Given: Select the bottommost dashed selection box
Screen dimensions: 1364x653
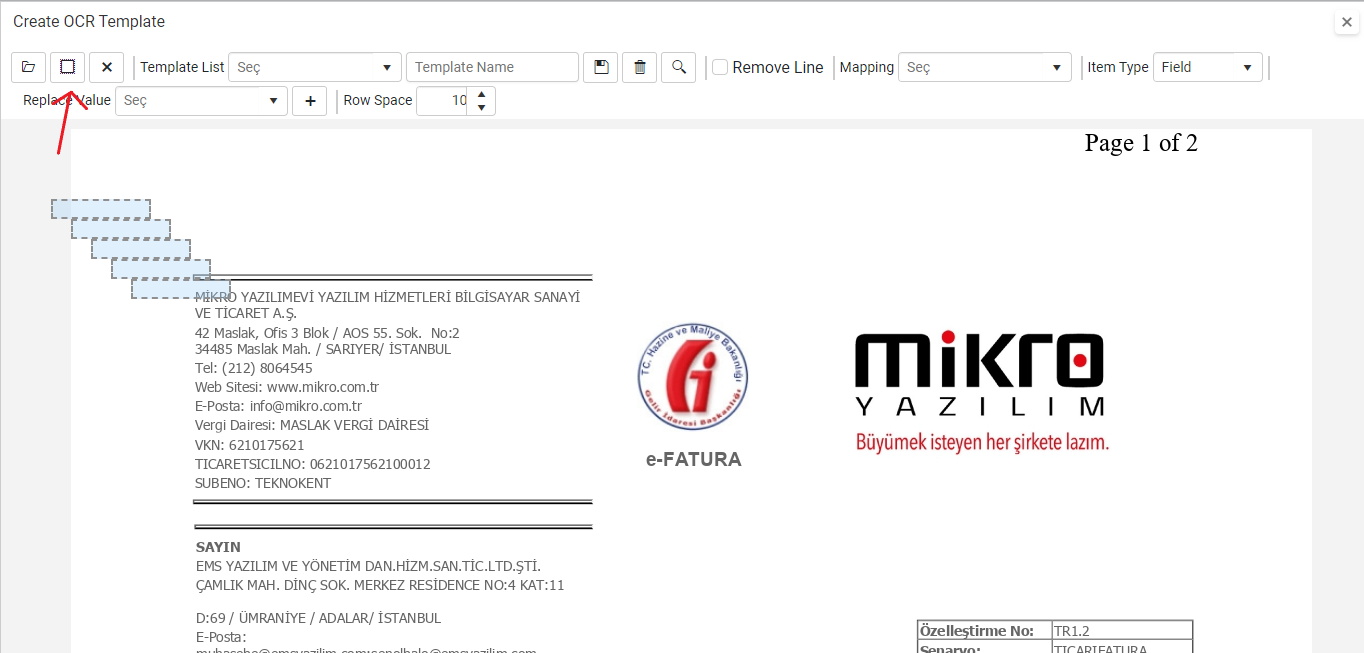Looking at the screenshot, I should tap(181, 289).
